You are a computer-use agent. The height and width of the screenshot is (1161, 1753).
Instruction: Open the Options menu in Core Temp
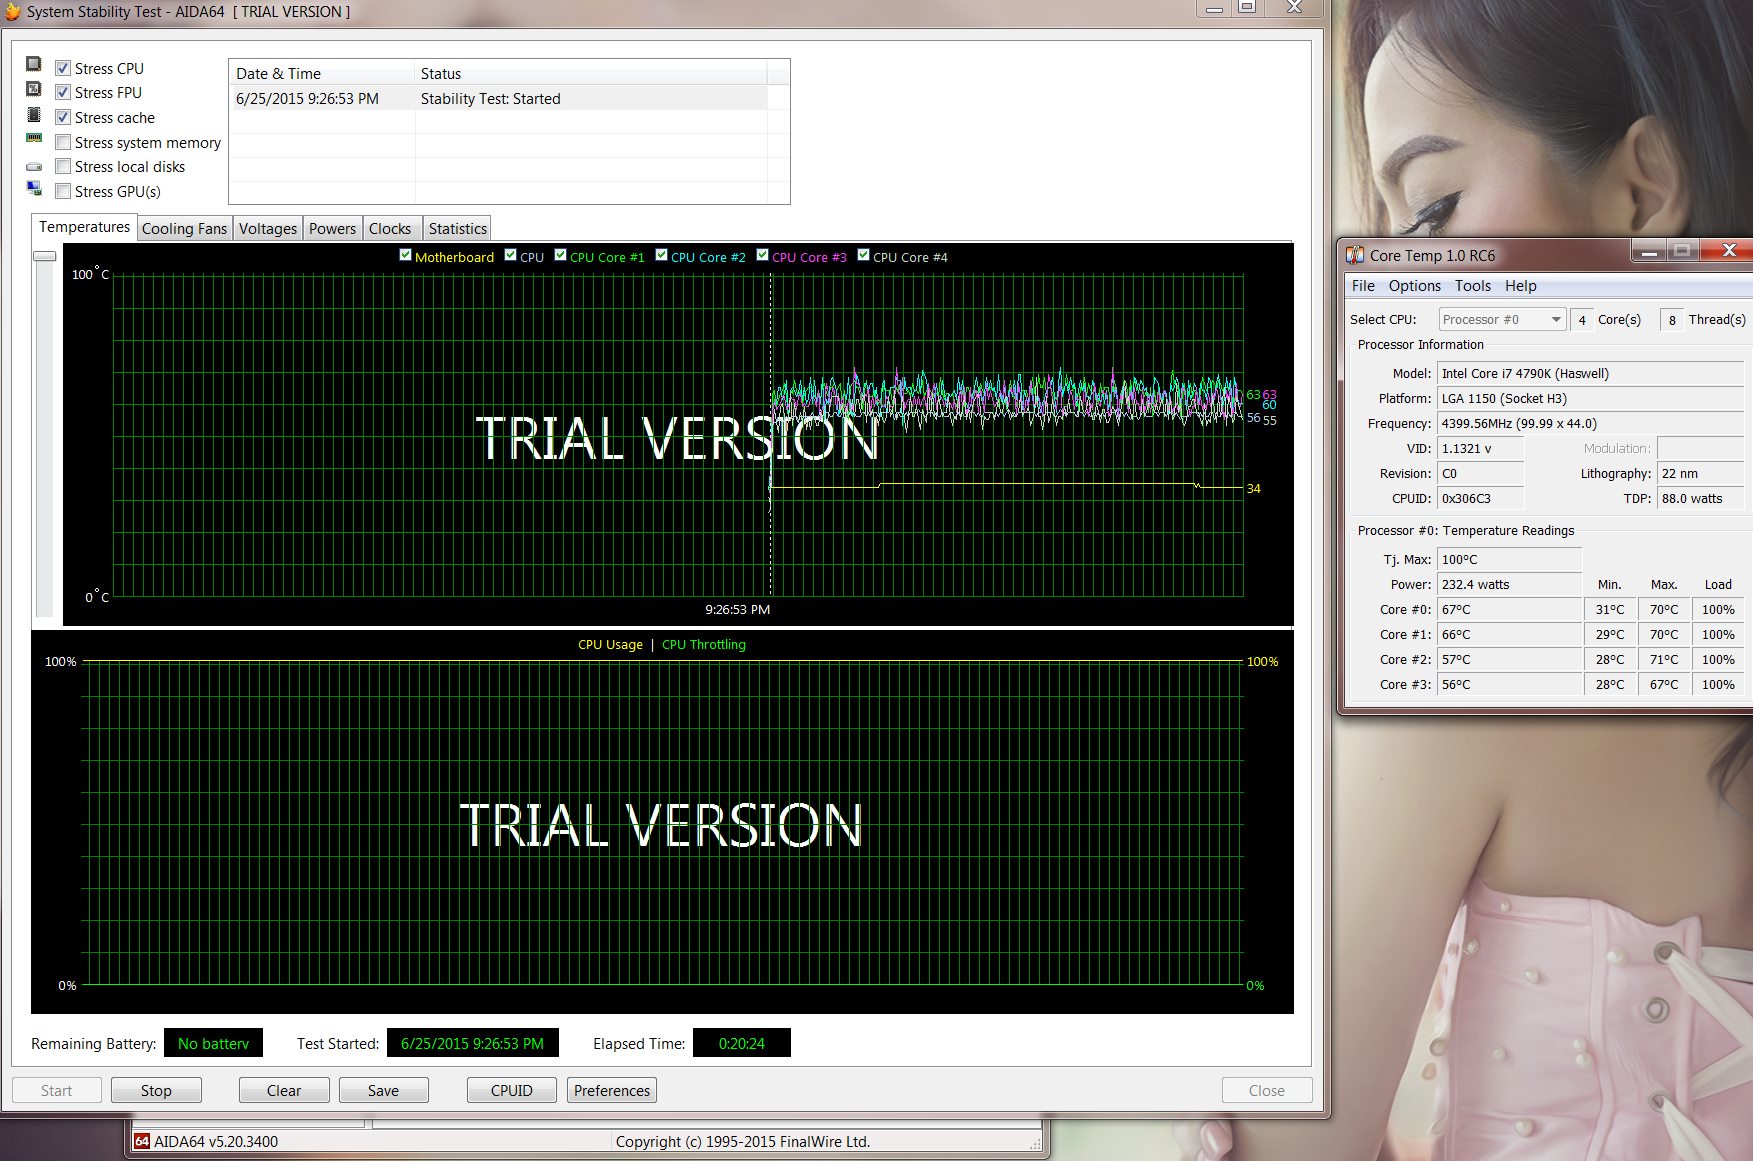coord(1415,286)
